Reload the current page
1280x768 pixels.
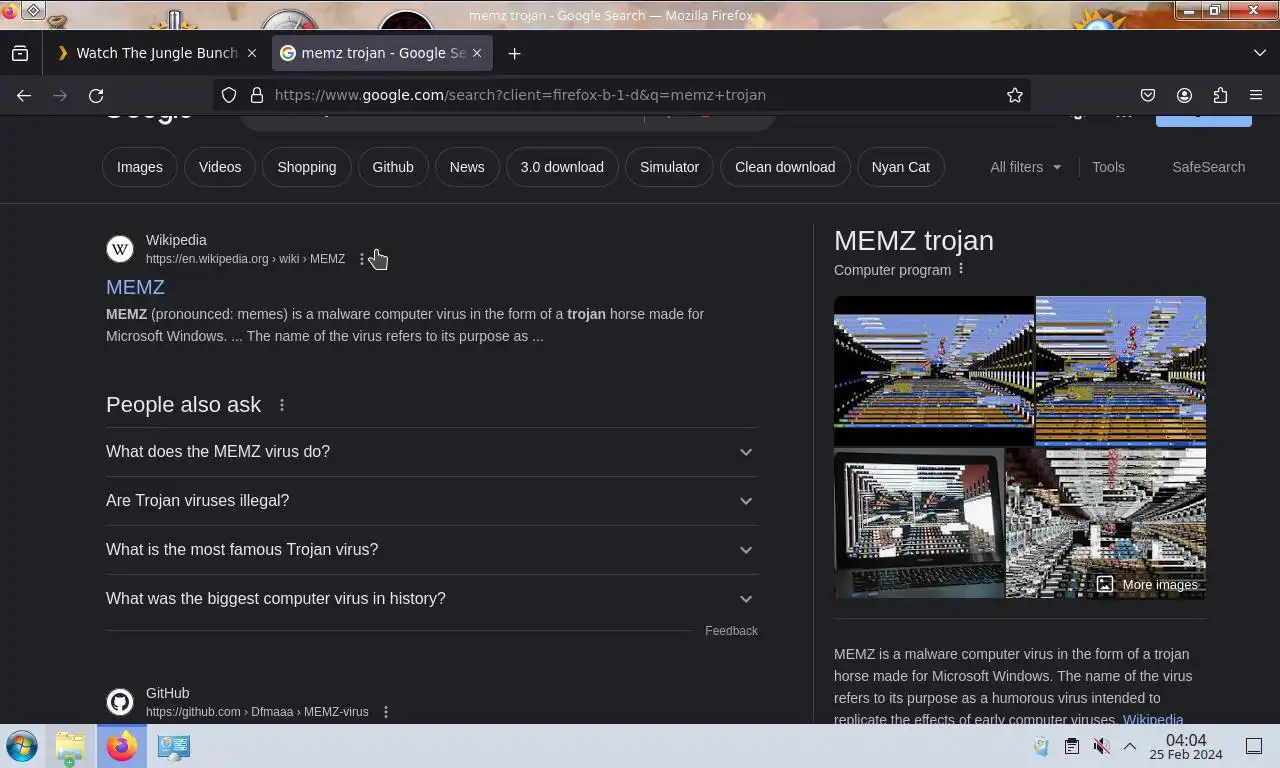[x=96, y=95]
